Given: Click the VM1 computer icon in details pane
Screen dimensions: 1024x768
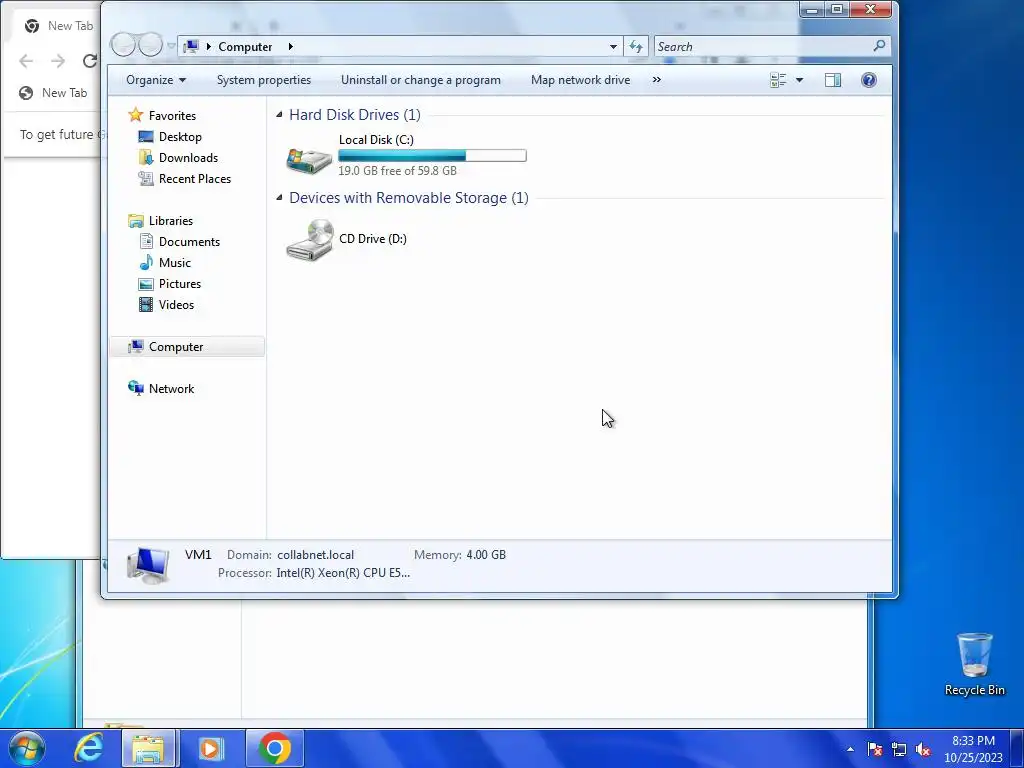Looking at the screenshot, I should (148, 564).
